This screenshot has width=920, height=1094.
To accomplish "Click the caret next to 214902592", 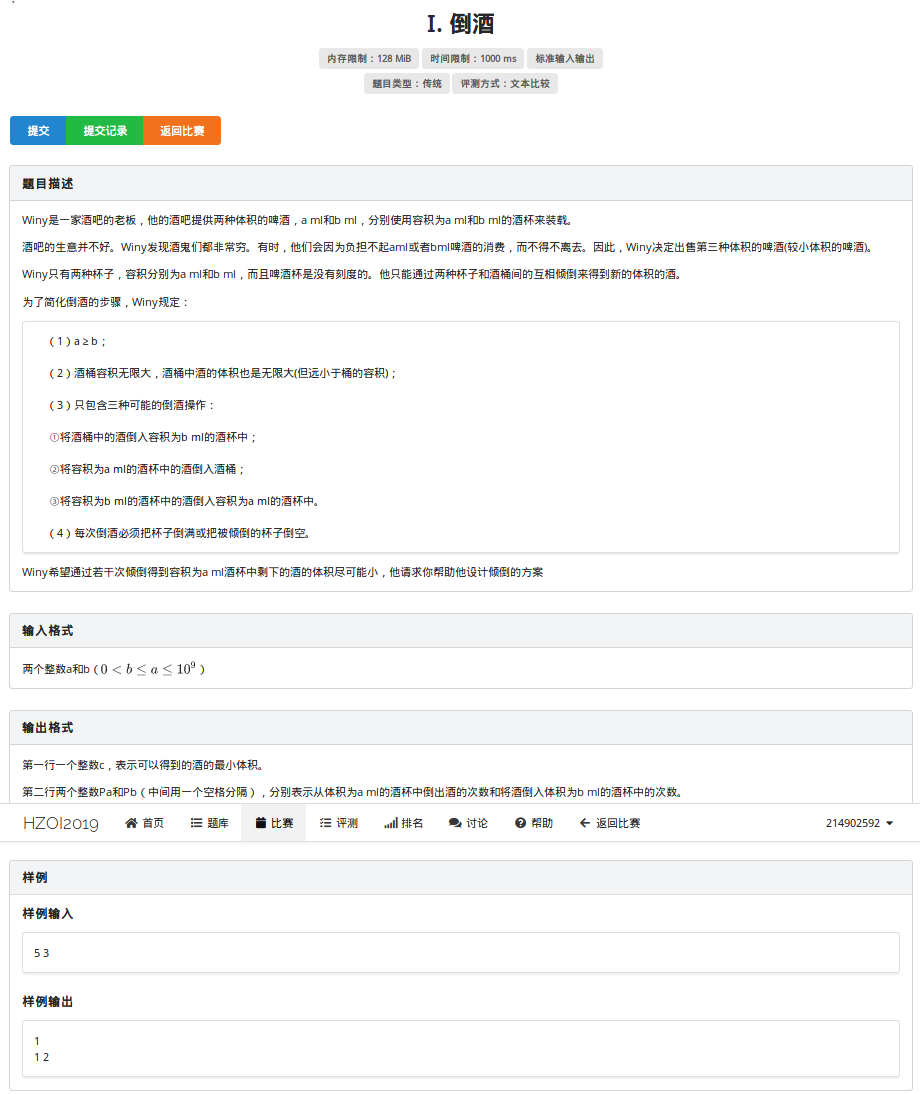I will [x=889, y=824].
